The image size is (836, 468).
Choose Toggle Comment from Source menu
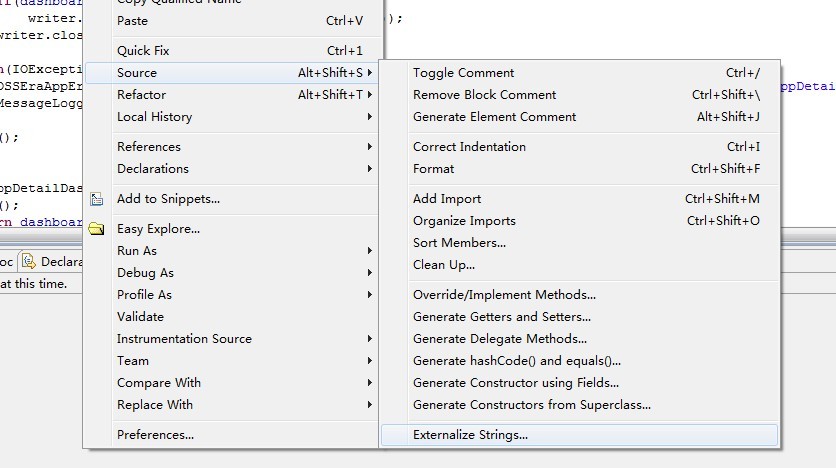(x=463, y=73)
